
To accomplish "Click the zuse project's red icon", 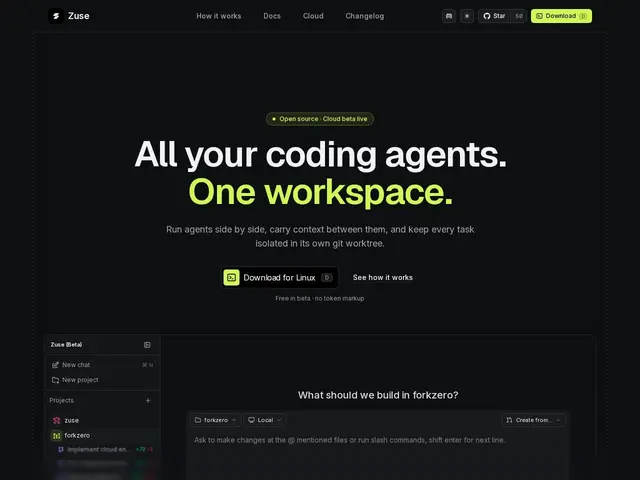I will pos(56,420).
